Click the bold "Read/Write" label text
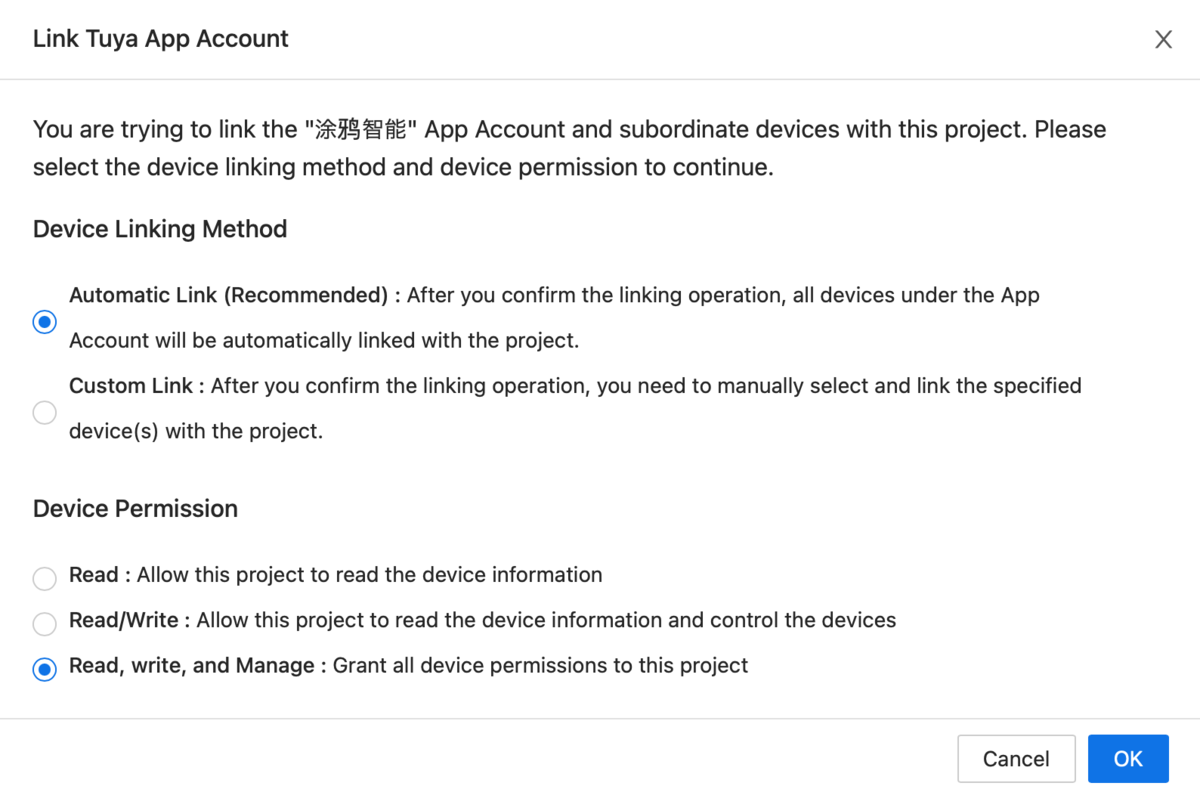 pos(123,620)
